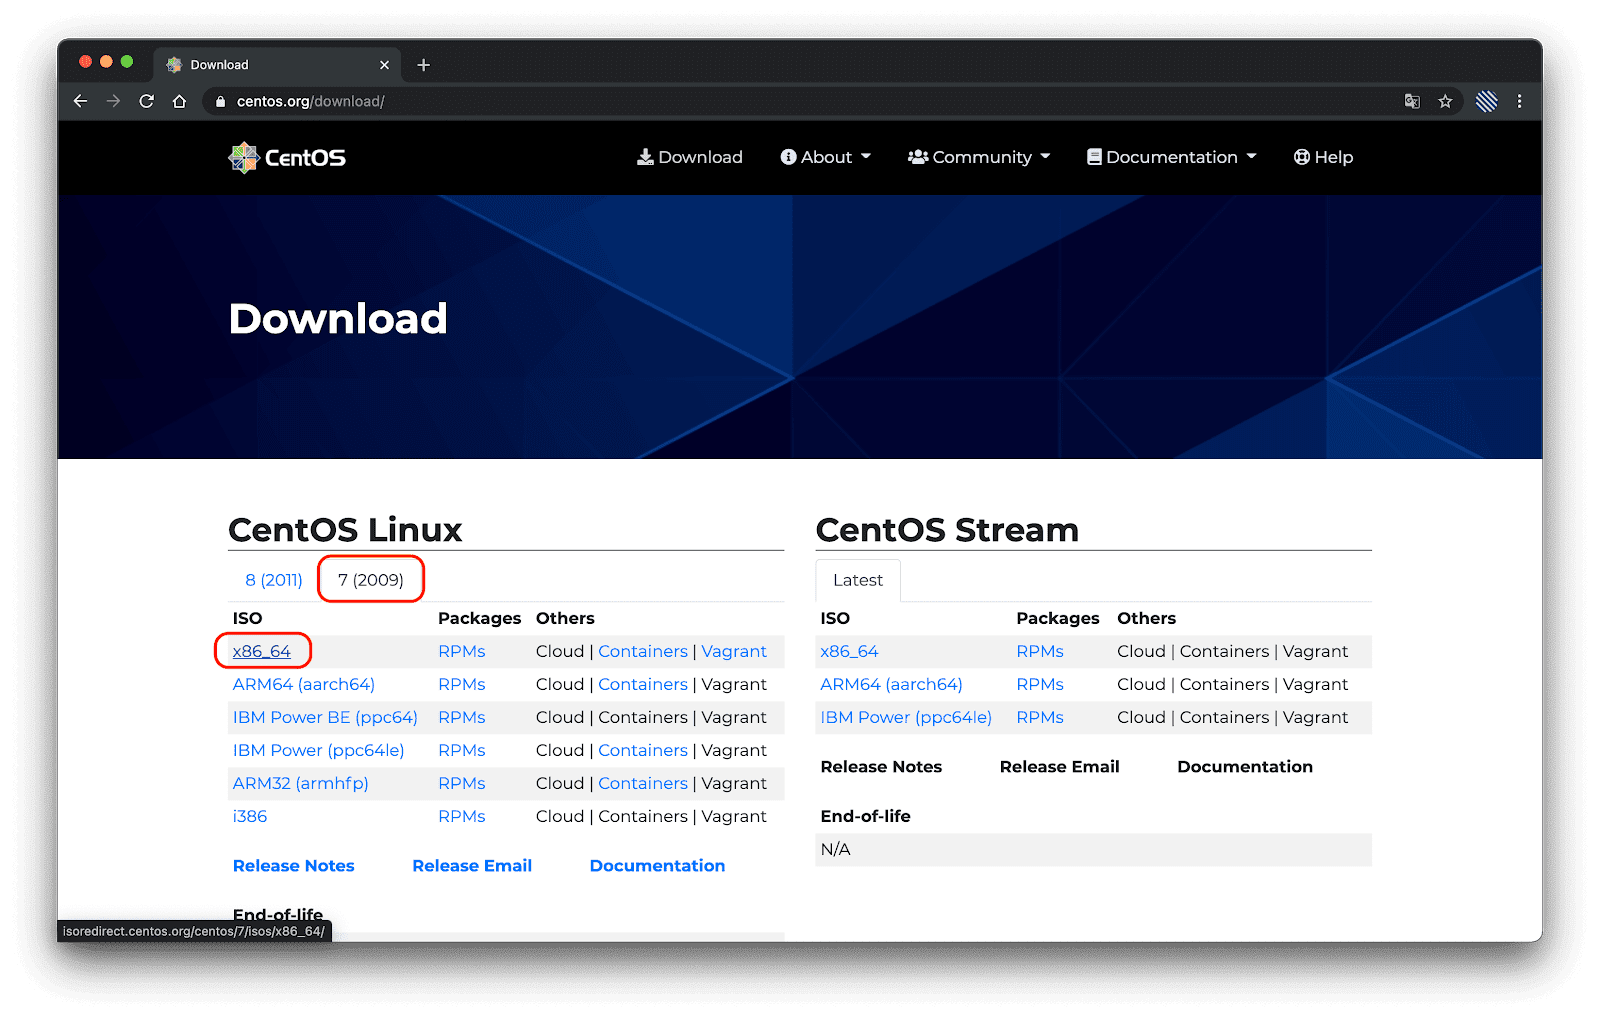Open the IBM Power BE (ppc64) ISO link
This screenshot has height=1018, width=1600.
[325, 717]
